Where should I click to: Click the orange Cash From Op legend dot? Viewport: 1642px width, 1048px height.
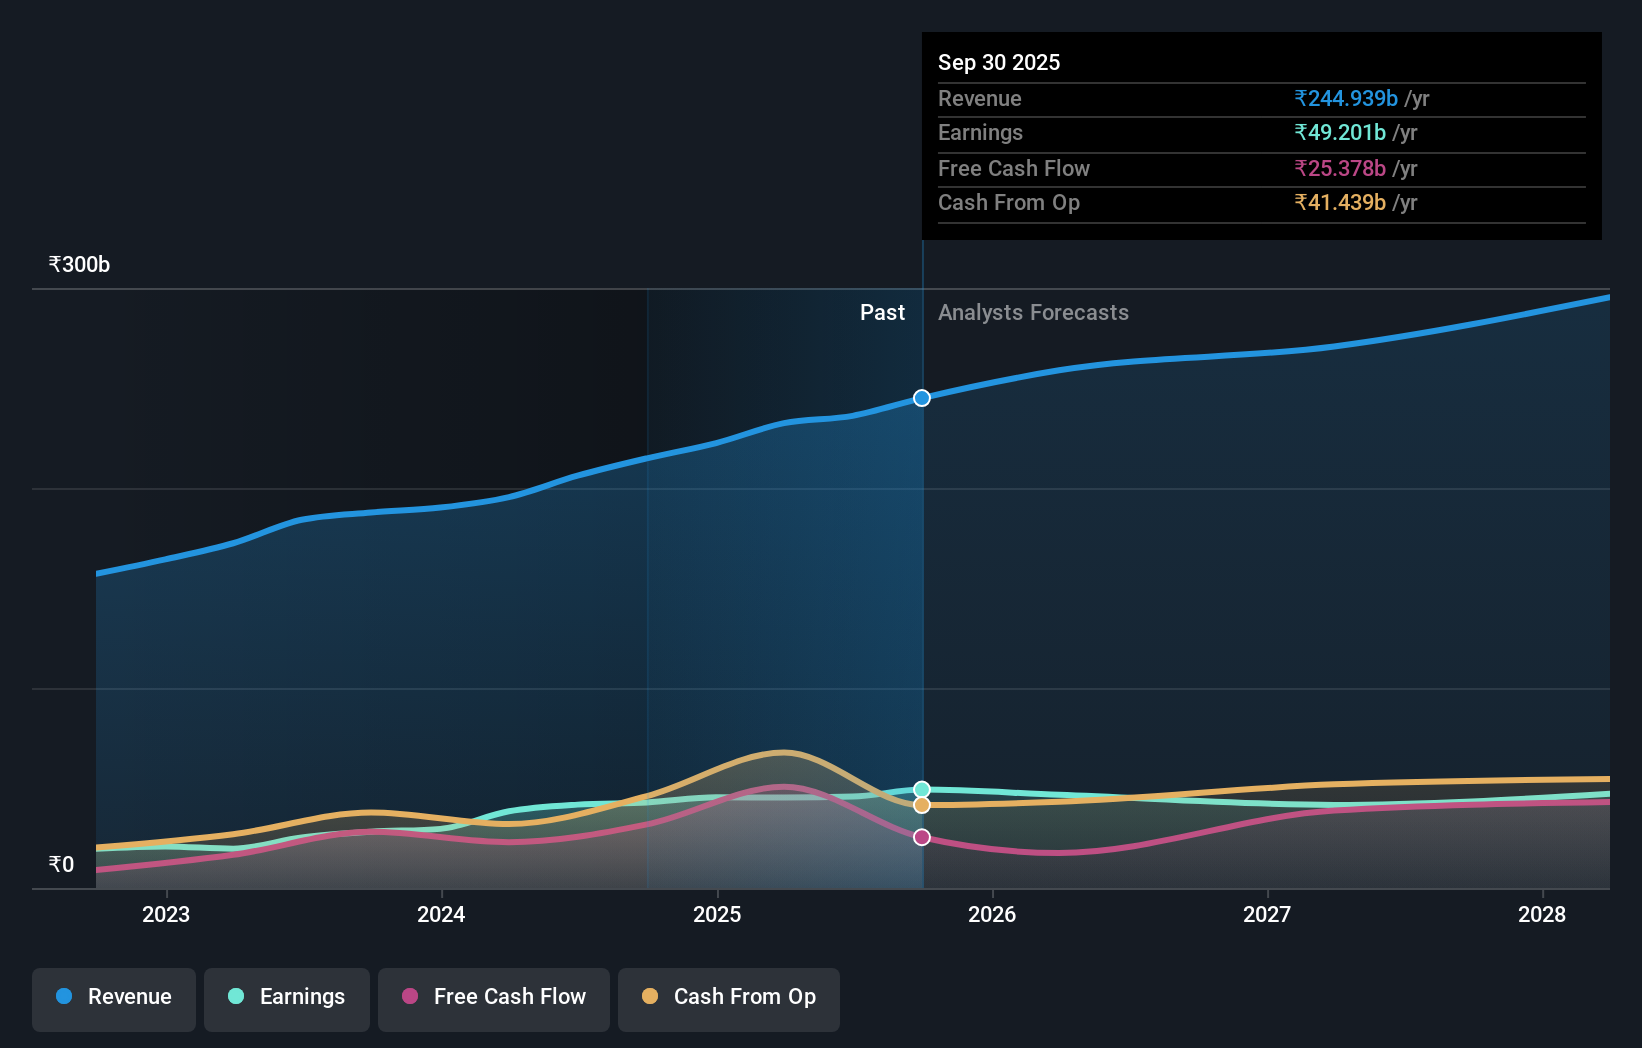[x=650, y=997]
